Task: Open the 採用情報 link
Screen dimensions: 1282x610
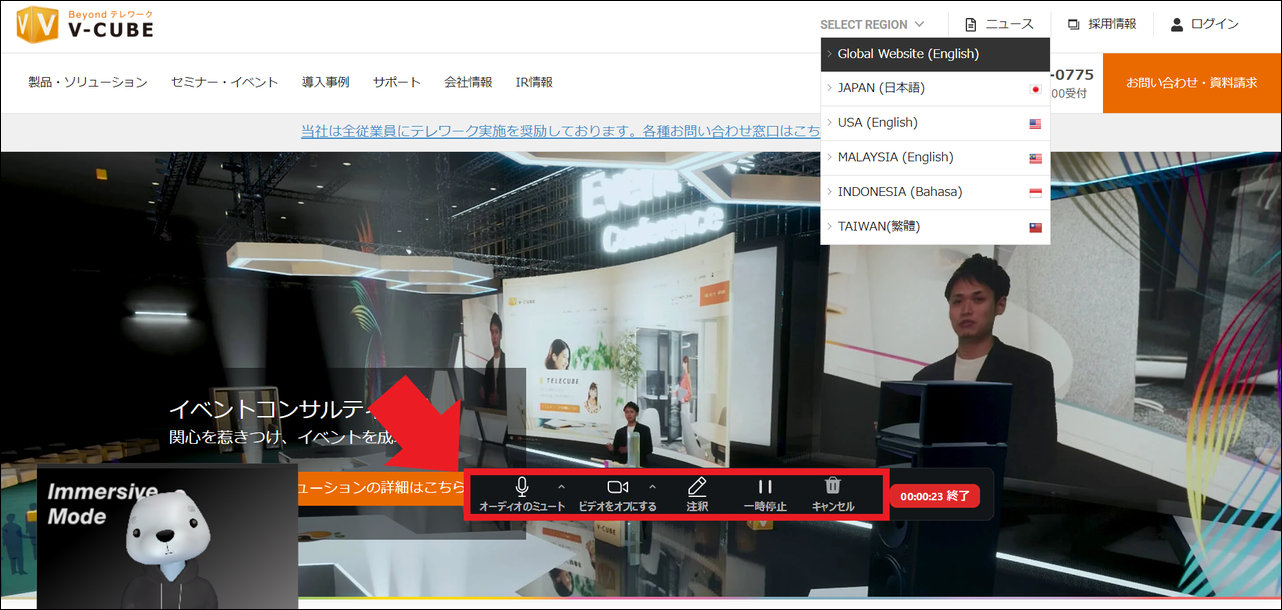Action: click(1102, 24)
